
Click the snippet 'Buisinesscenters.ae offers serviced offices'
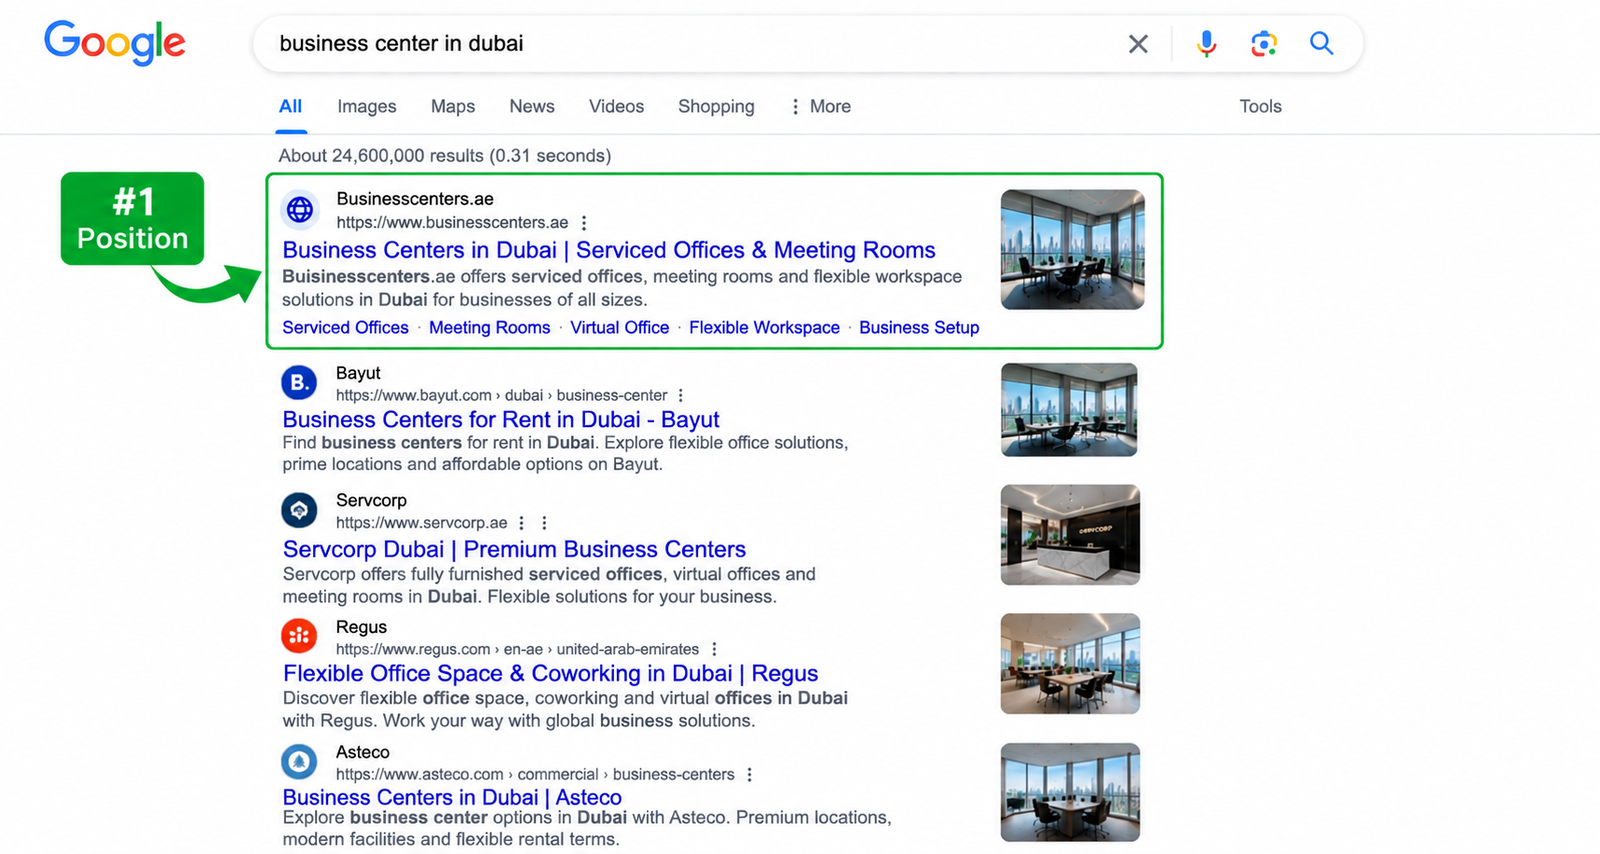tap(462, 277)
